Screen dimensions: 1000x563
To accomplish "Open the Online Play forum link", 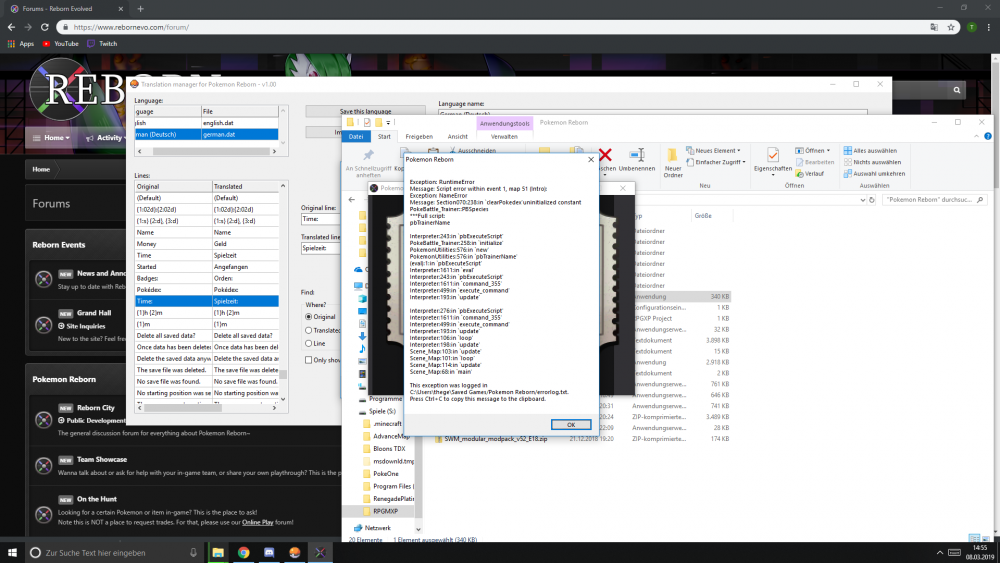I will (258, 523).
